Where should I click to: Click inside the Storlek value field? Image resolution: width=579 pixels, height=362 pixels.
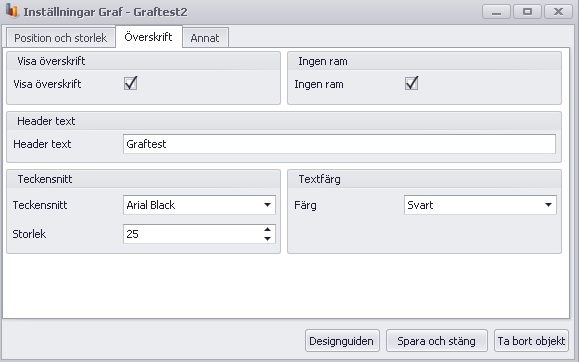[x=192, y=234]
